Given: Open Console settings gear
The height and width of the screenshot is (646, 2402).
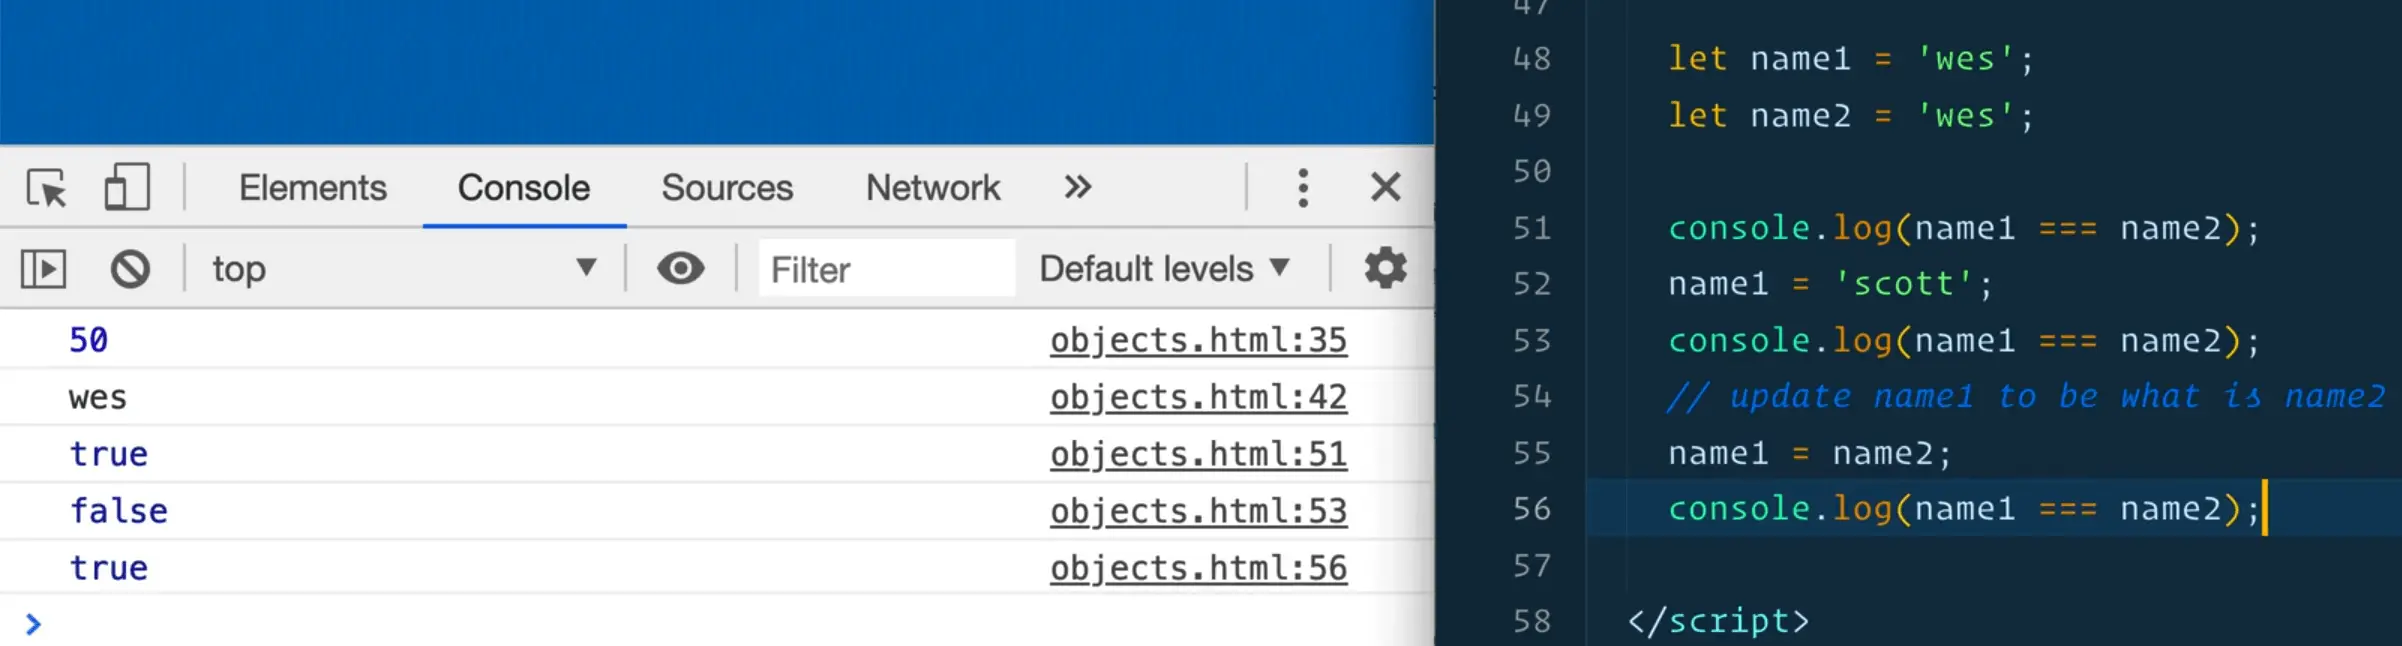Looking at the screenshot, I should 1385,269.
